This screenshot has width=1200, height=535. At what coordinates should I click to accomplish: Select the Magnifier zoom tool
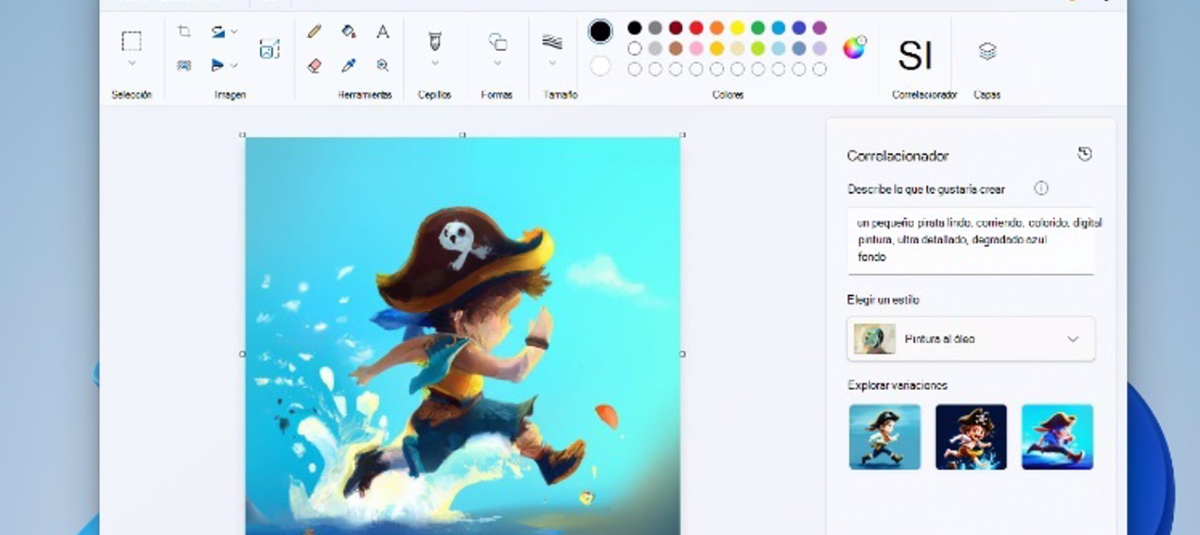pos(382,65)
